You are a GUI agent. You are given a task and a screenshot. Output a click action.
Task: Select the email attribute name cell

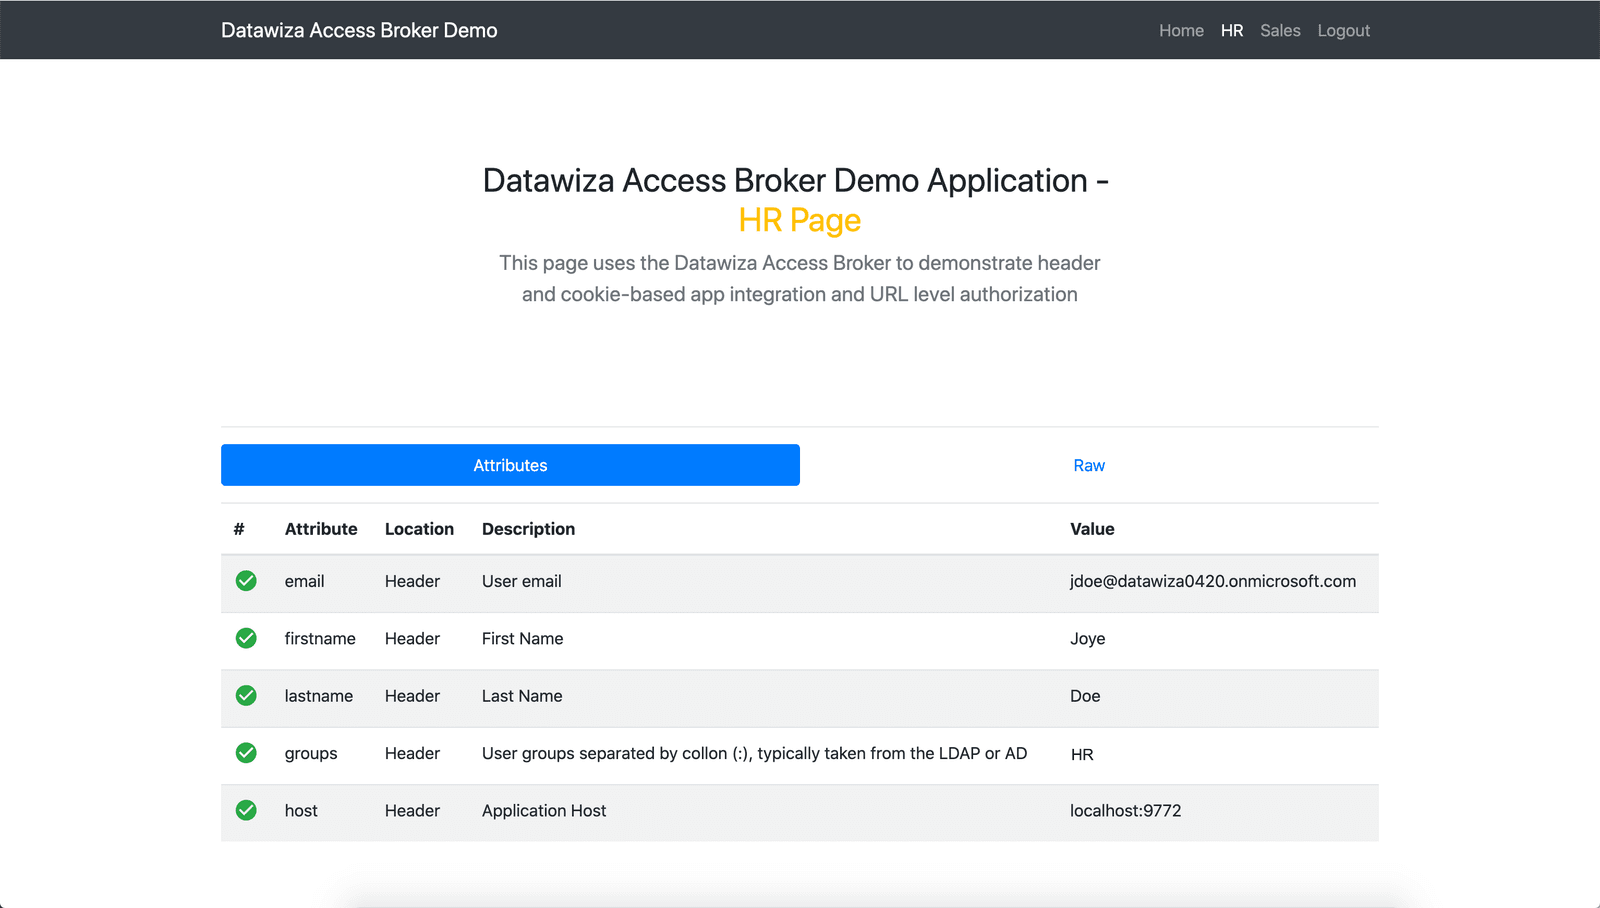point(304,581)
